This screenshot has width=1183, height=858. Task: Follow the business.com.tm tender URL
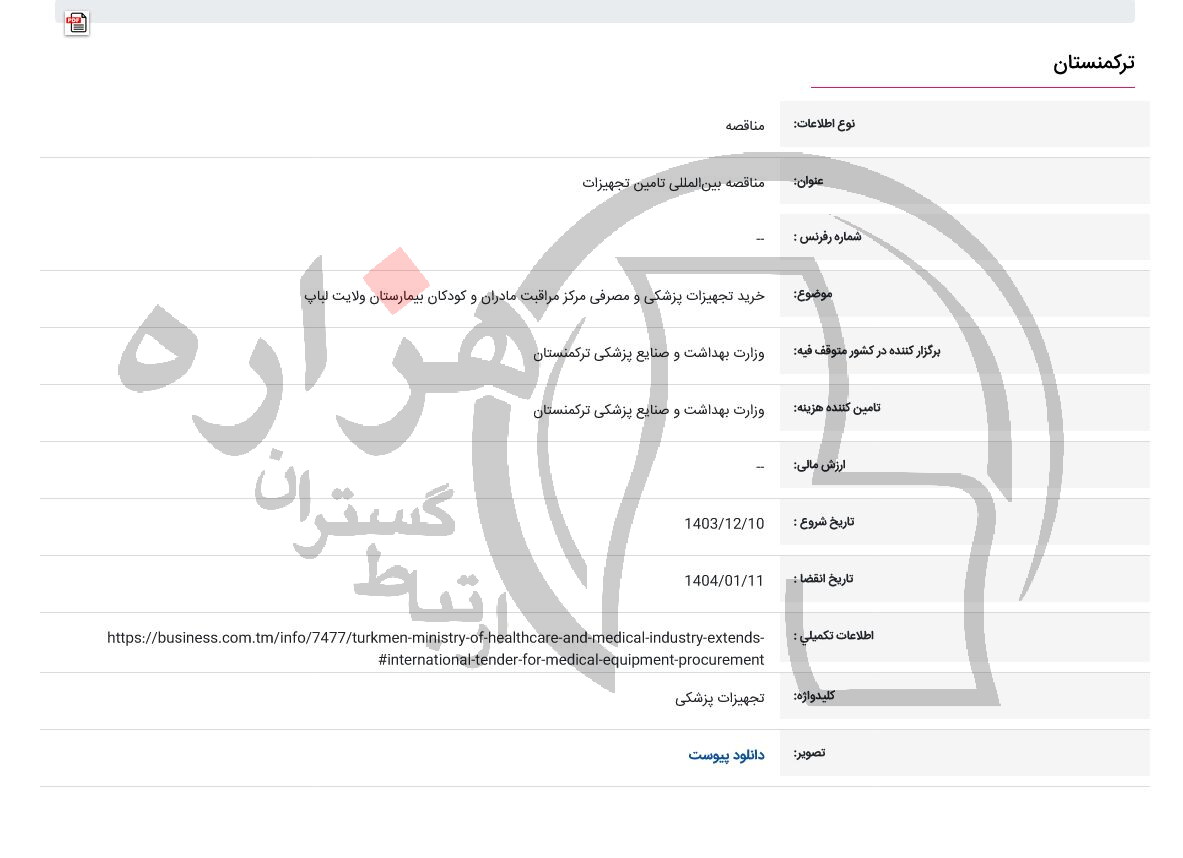pos(437,648)
